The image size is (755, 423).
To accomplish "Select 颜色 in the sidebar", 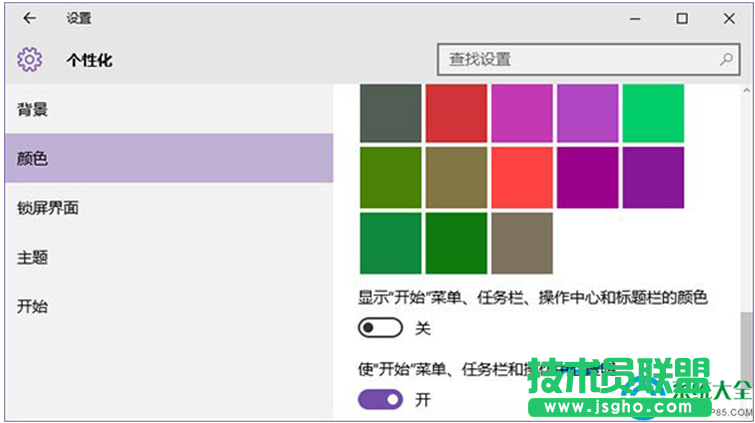I will [33, 158].
